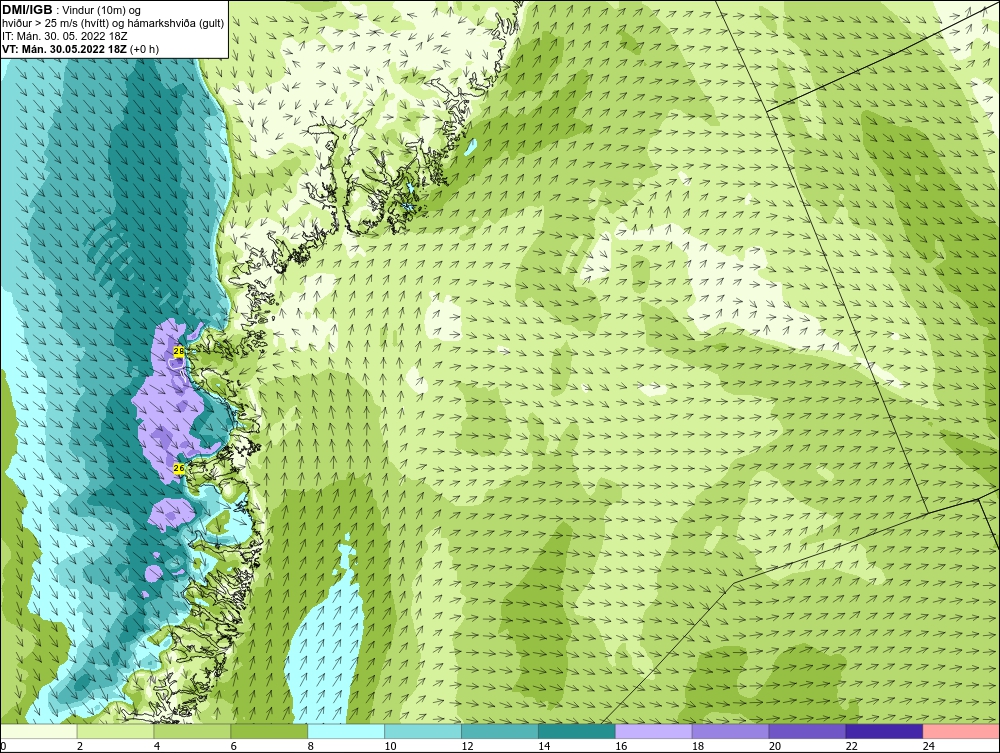Screen dimensions: 1000x753
Task: Click the yellow gust marker labeled 28
Action: tap(179, 351)
